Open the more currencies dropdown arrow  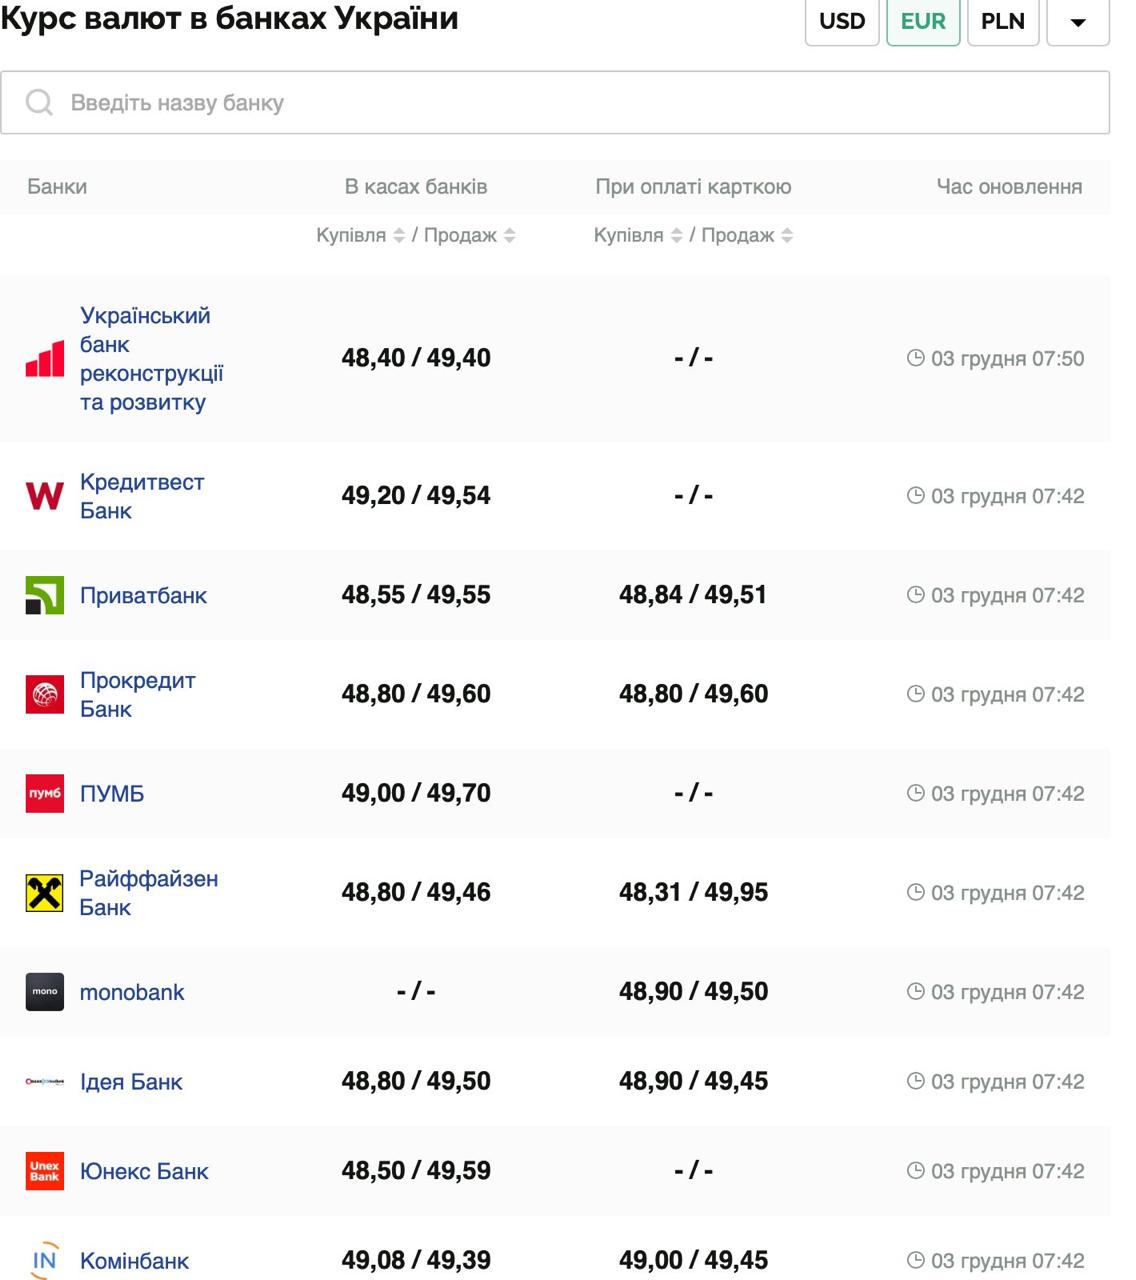tap(1077, 21)
